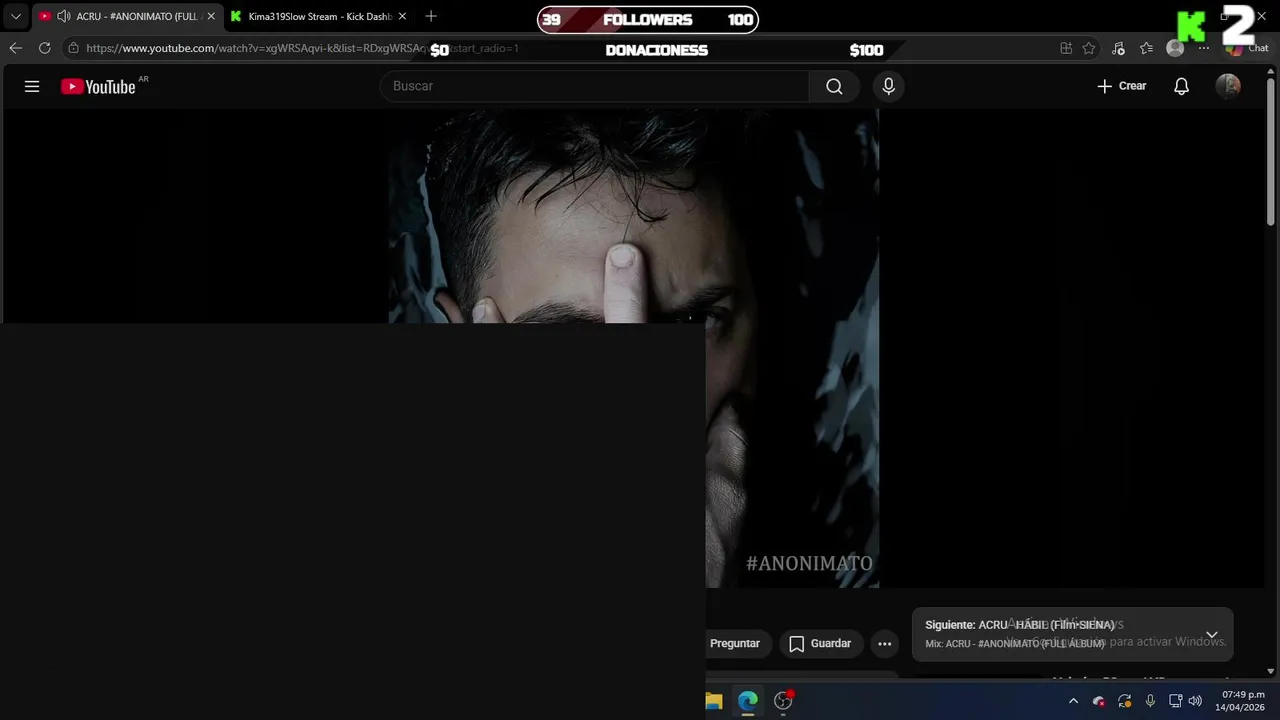Click the Siguiente: ACRU - HÁBIL text
Screen dimensions: 1280x720
pos(1020,625)
